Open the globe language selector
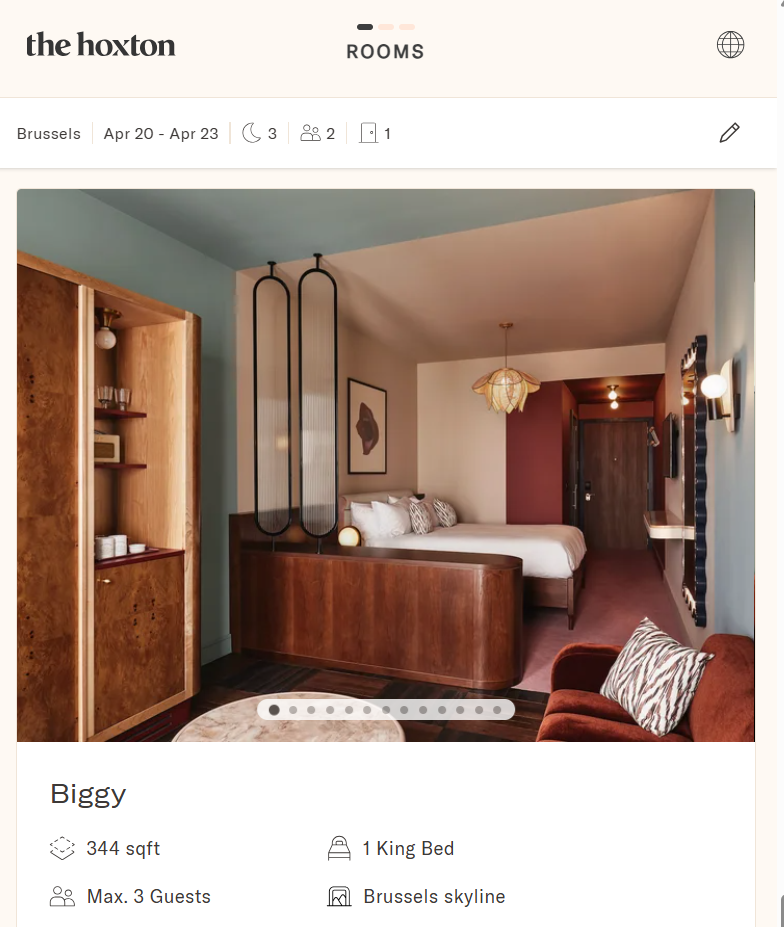Image resolution: width=784 pixels, height=927 pixels. 730,44
